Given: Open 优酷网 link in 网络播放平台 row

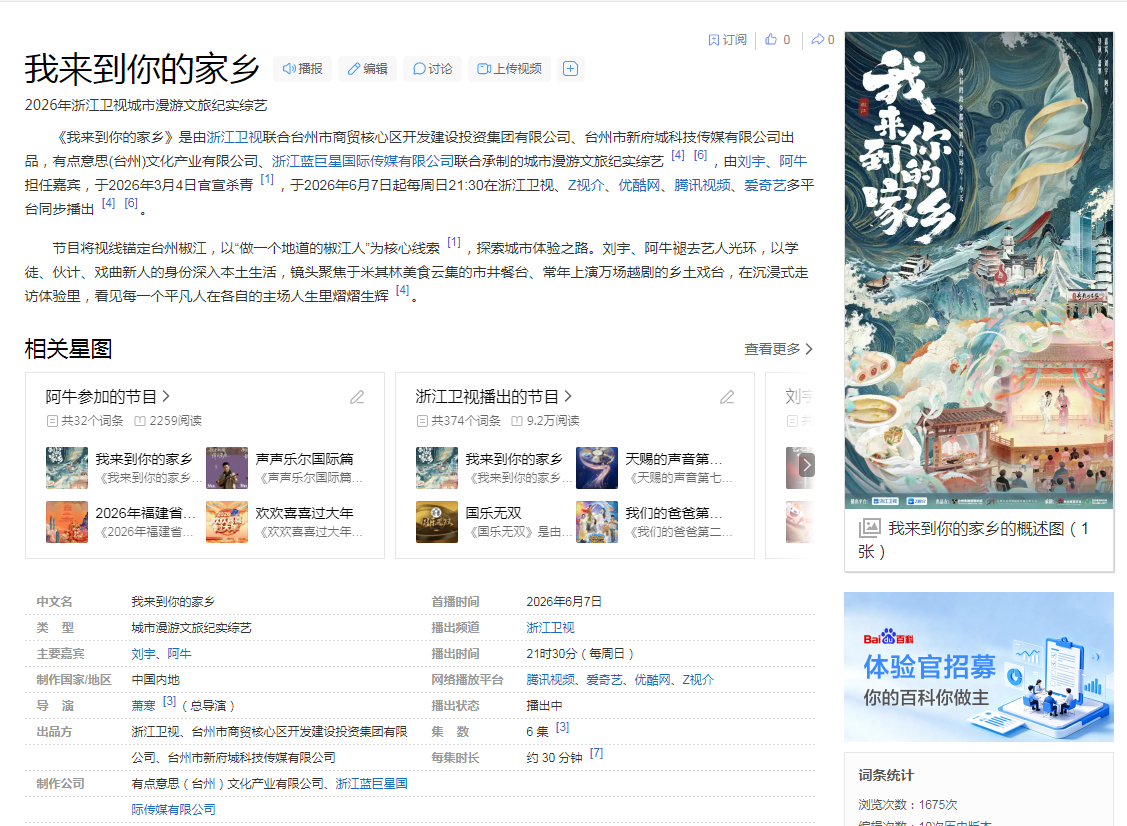Looking at the screenshot, I should pos(653,680).
